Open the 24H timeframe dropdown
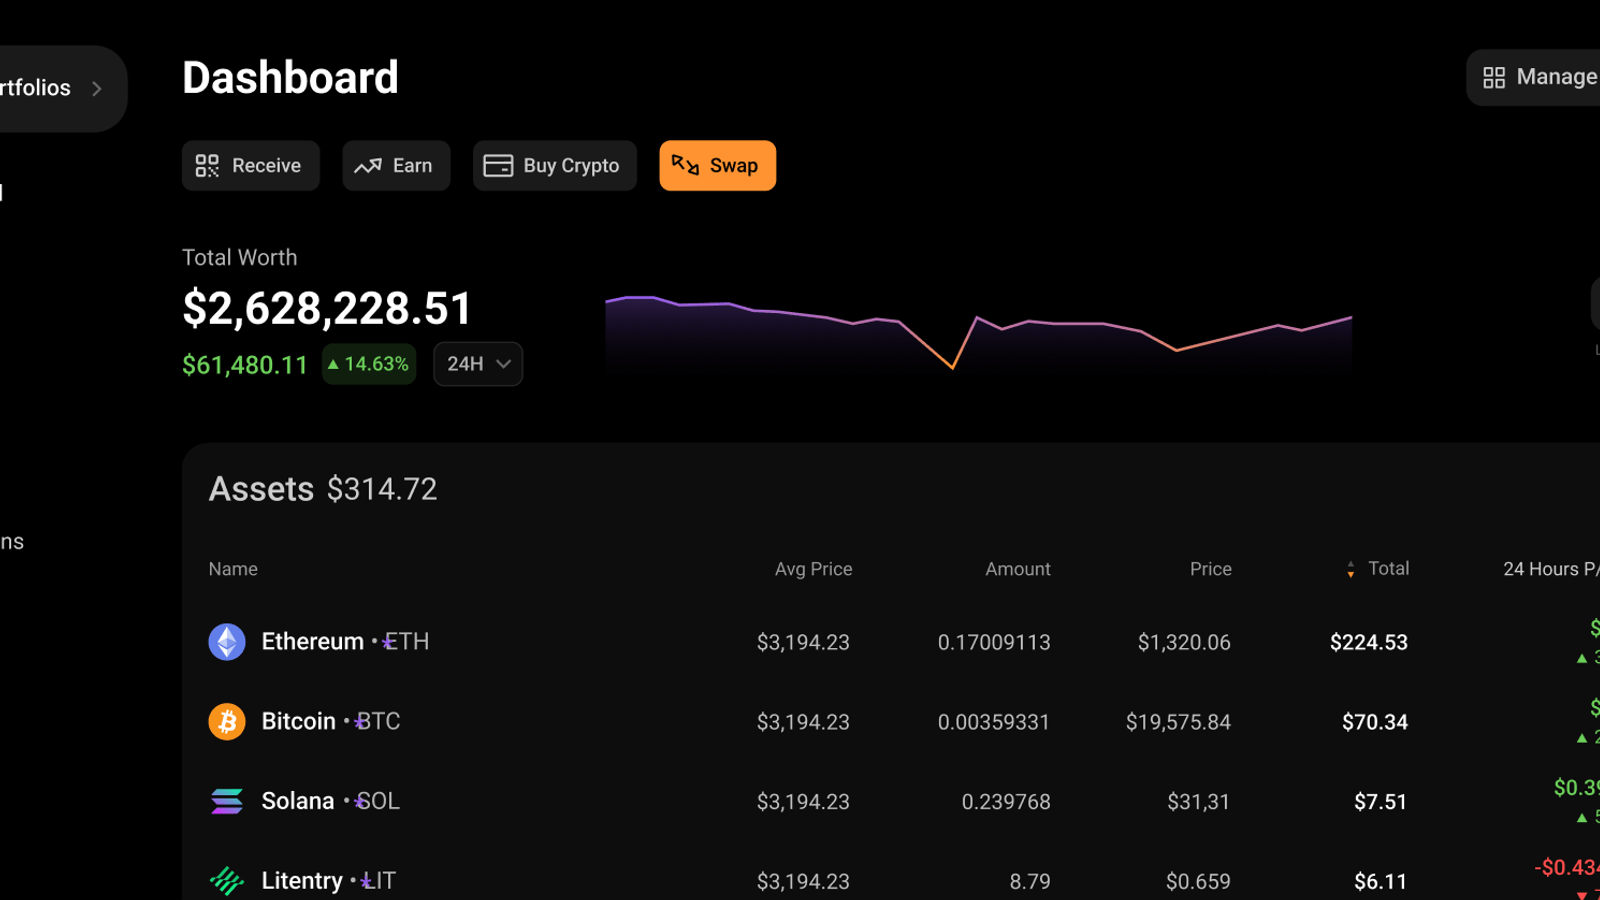Image resolution: width=1600 pixels, height=900 pixels. tap(478, 364)
